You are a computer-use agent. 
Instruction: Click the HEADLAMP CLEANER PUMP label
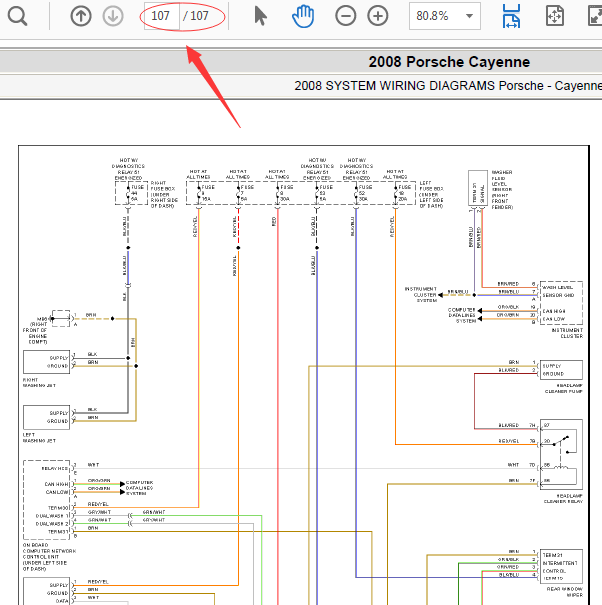563,388
